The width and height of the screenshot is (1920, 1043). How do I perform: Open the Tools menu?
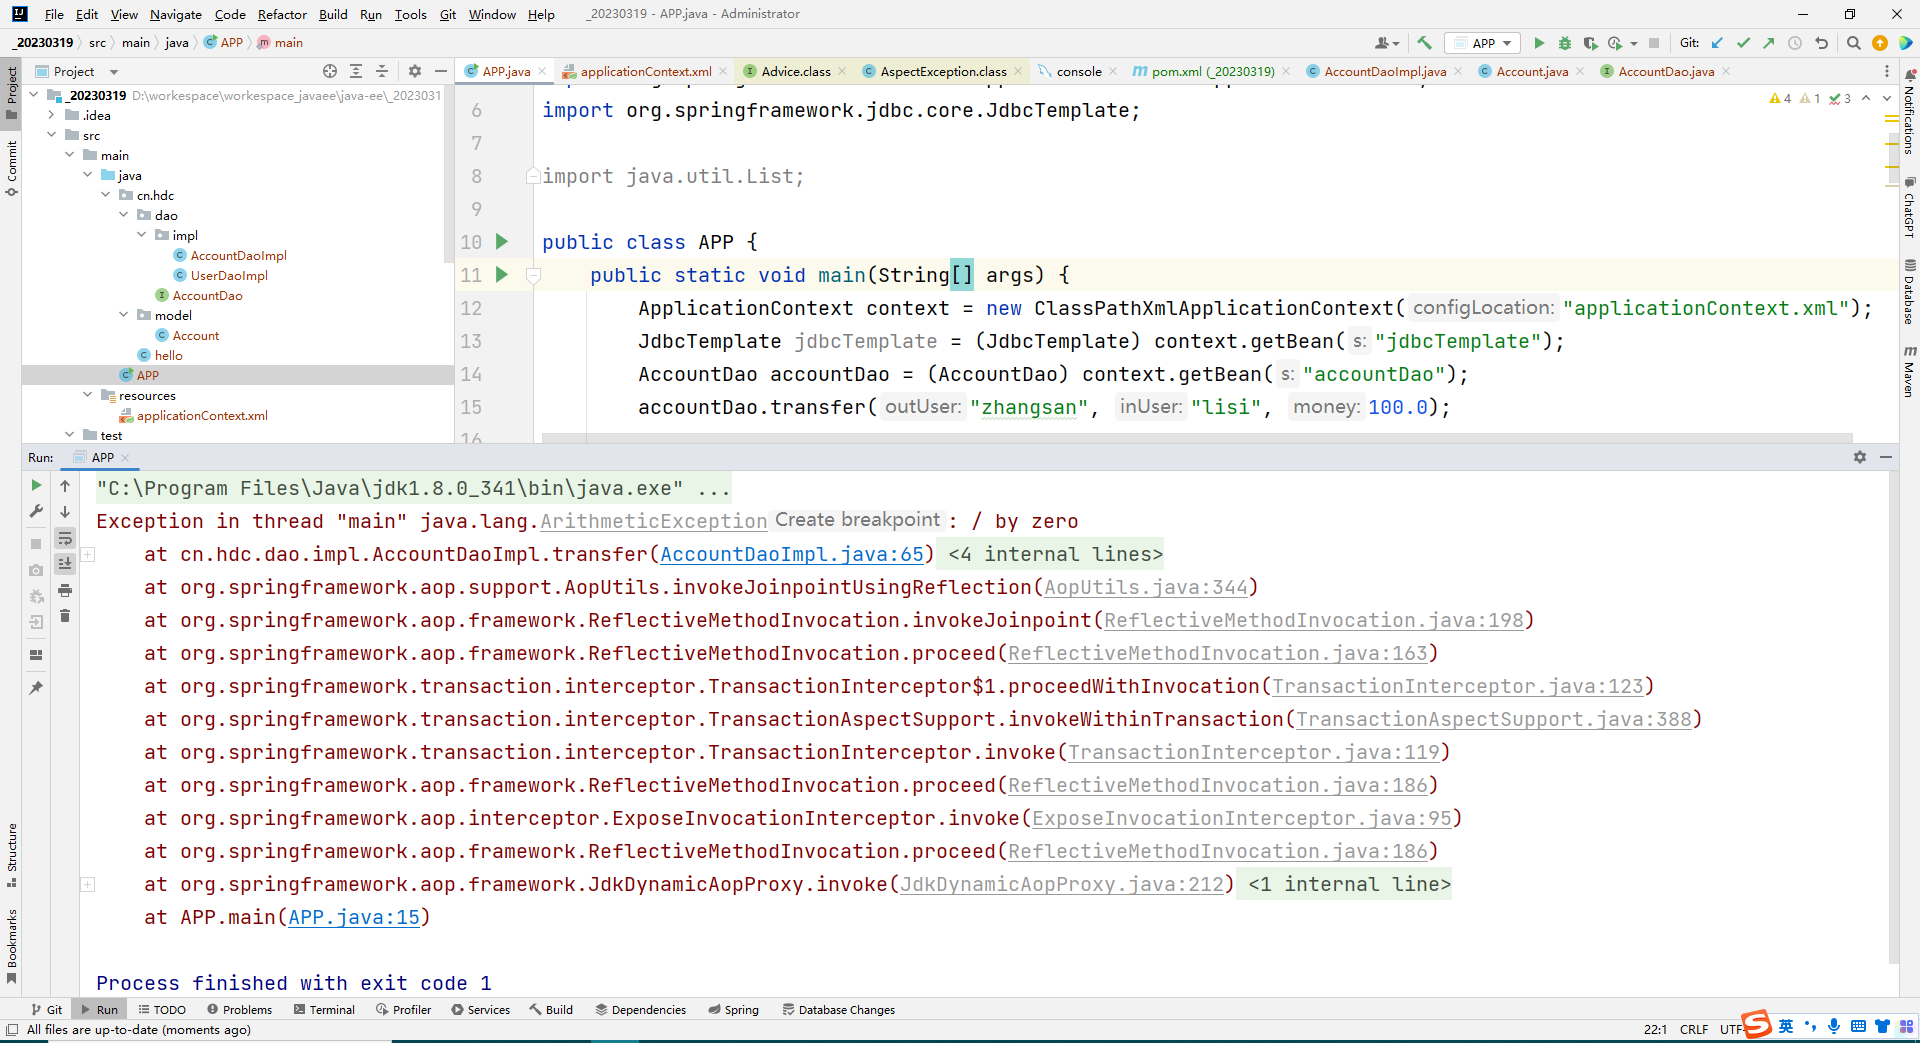tap(410, 14)
